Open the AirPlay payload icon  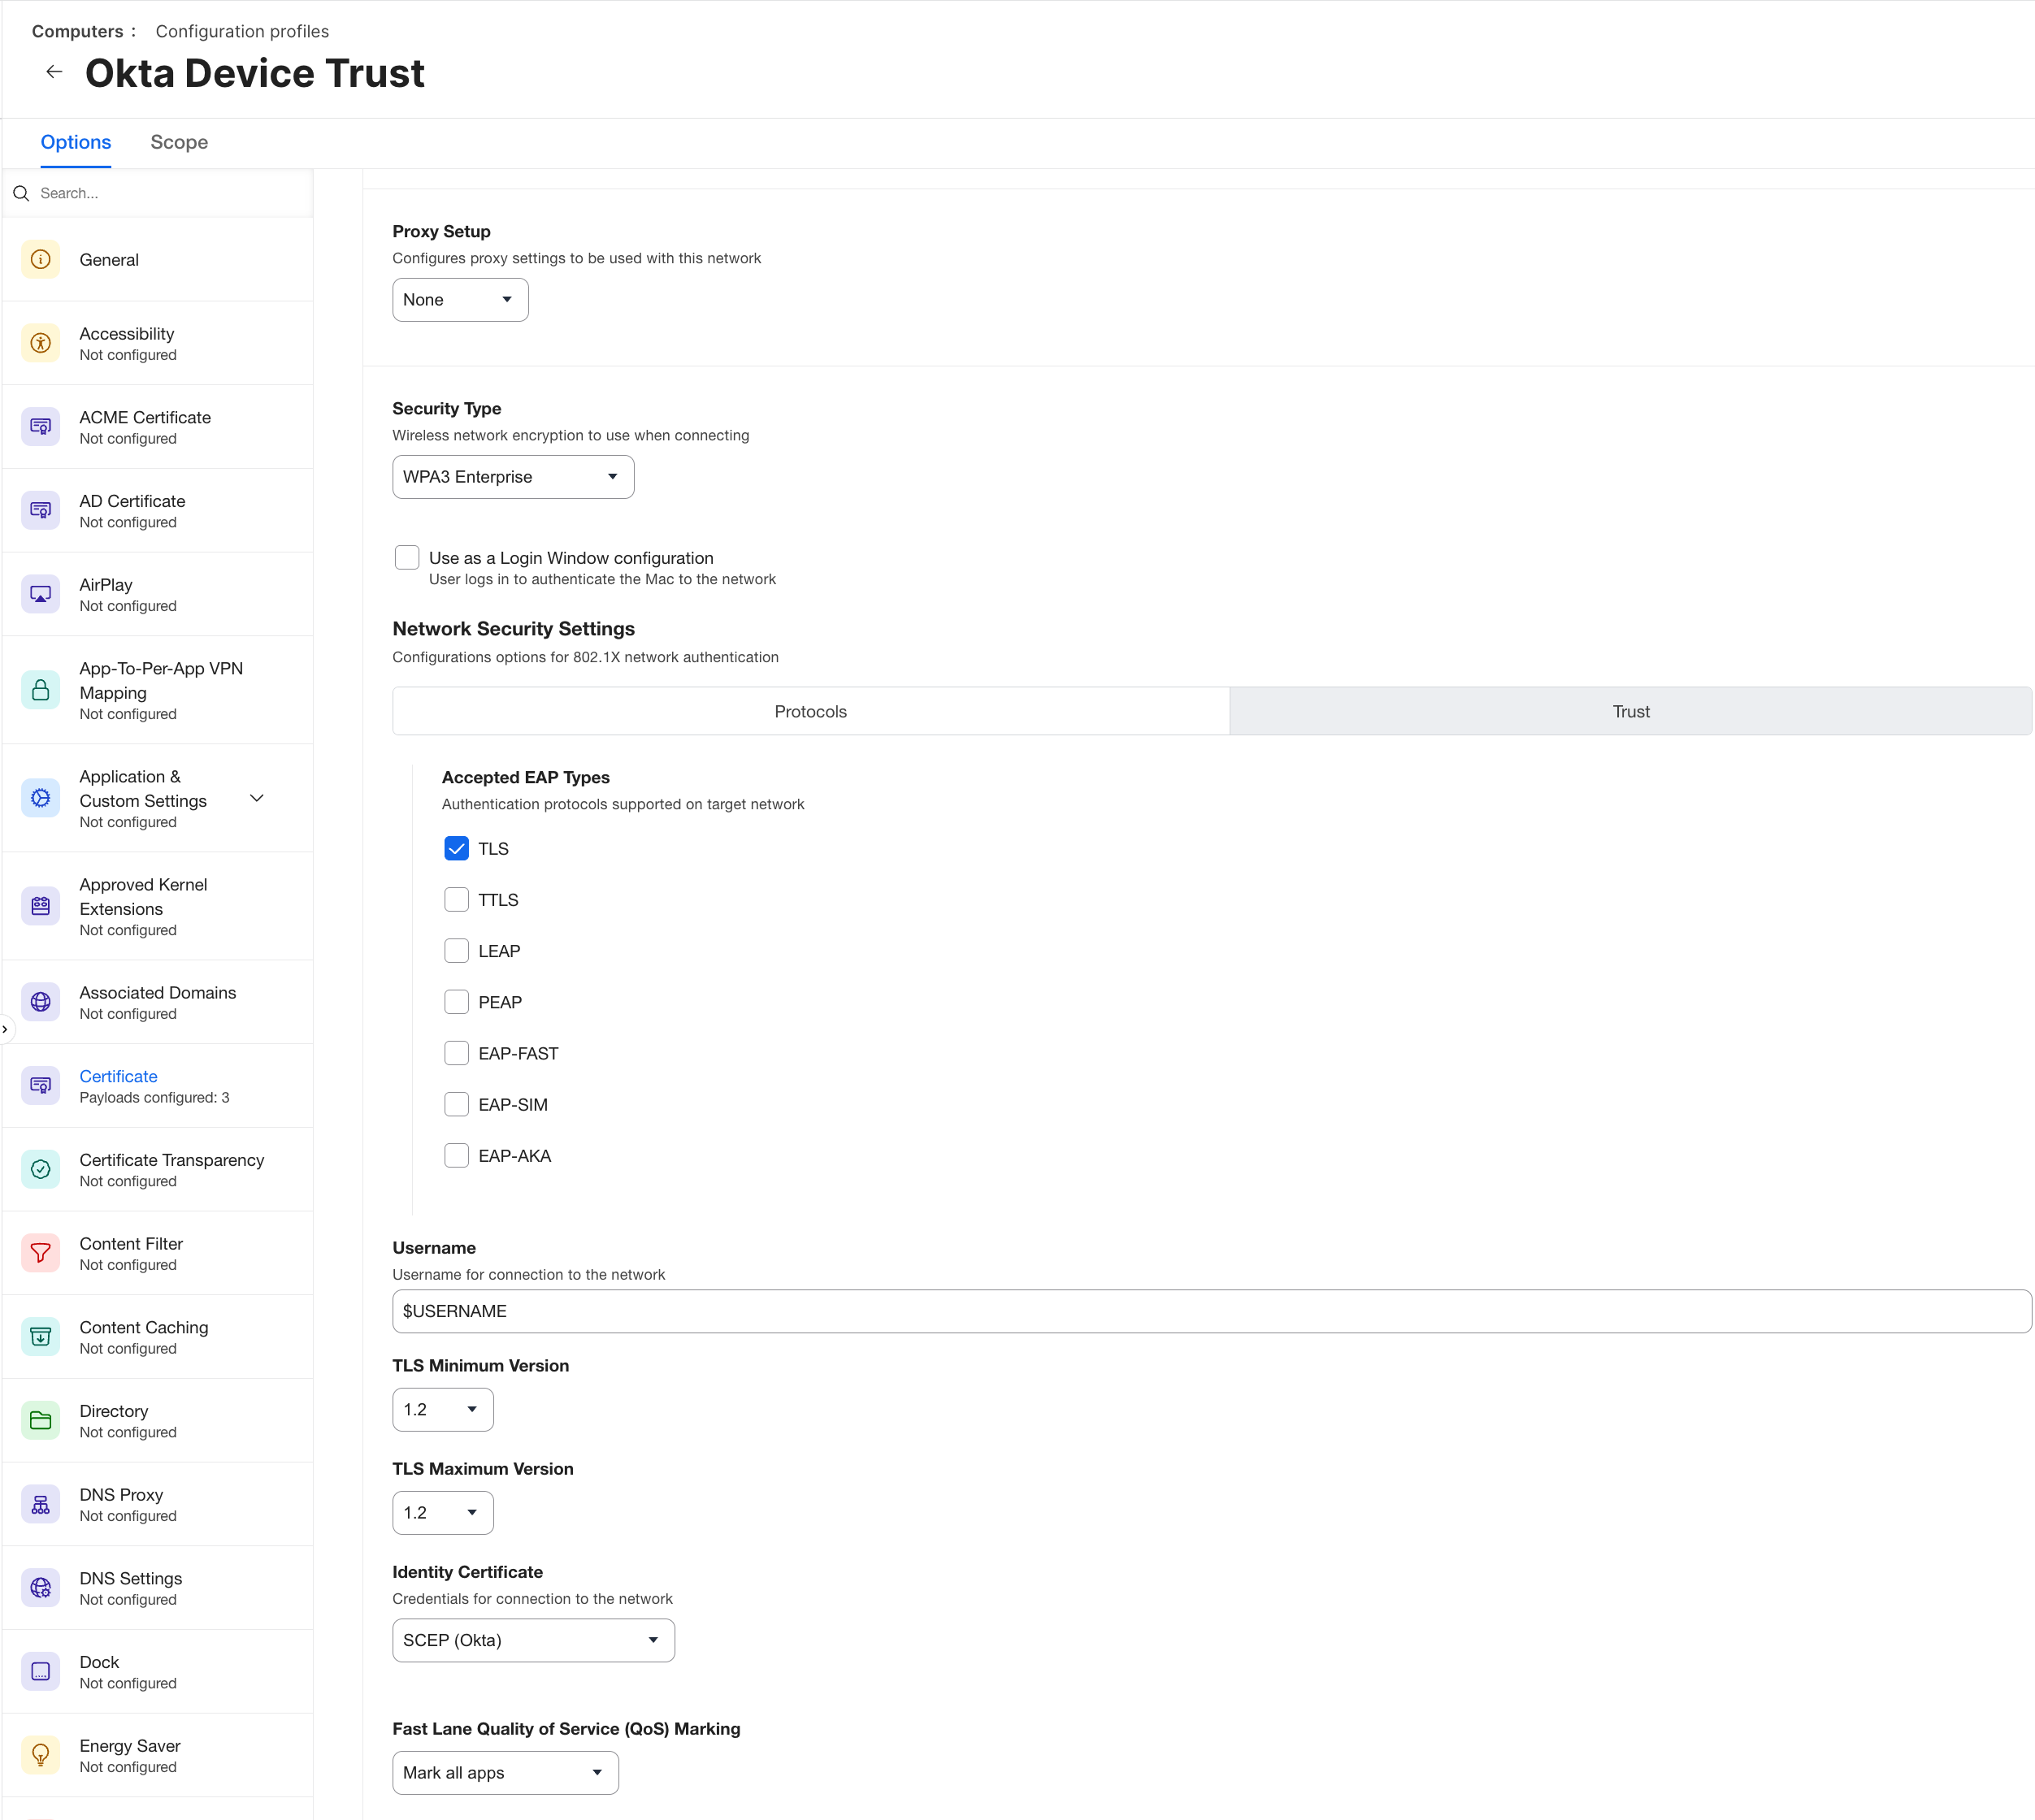41,594
